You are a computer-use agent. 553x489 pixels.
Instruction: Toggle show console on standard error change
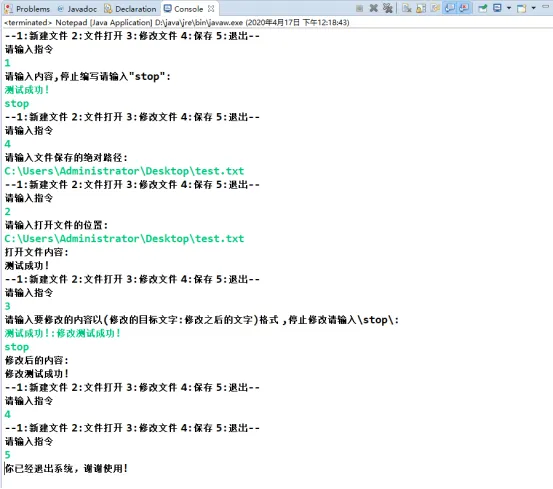464,8
